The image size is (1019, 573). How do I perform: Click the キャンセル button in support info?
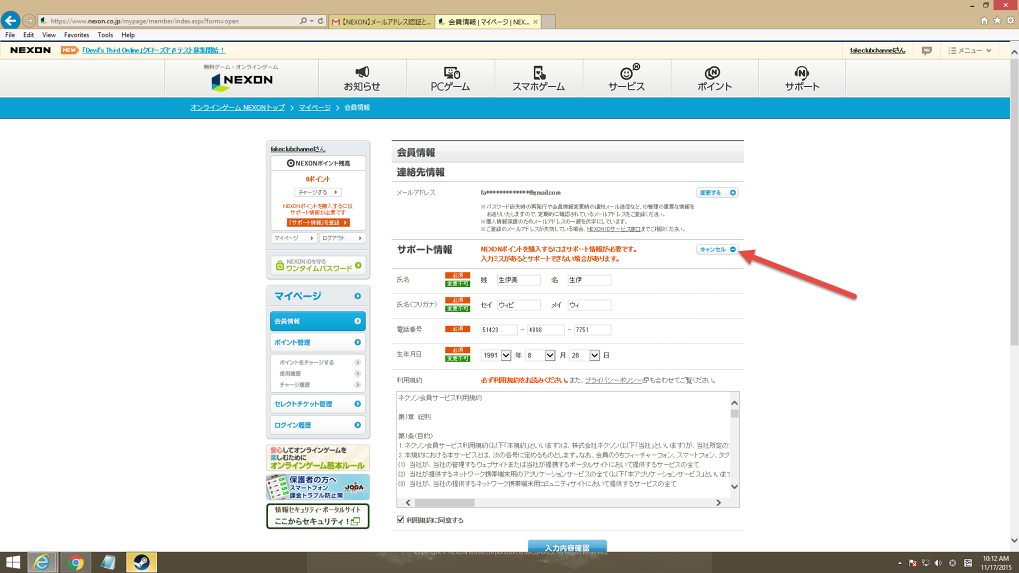click(717, 249)
